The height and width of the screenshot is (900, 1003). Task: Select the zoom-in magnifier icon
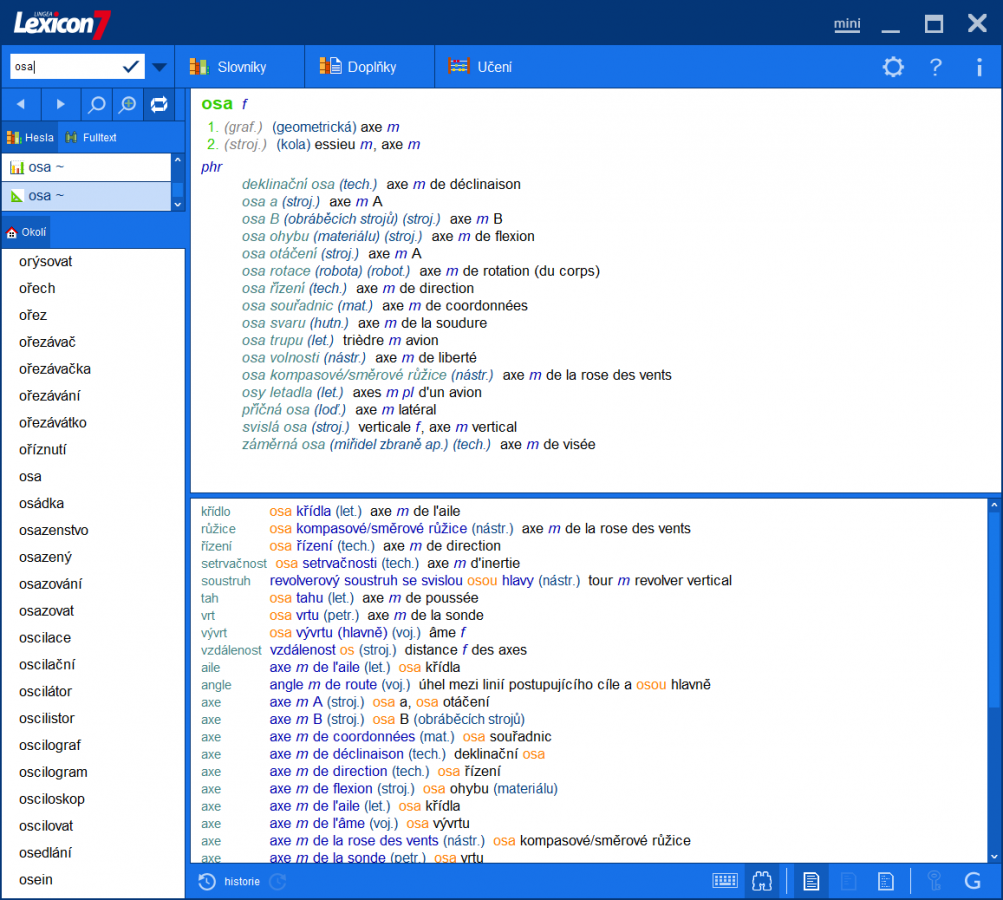126,104
